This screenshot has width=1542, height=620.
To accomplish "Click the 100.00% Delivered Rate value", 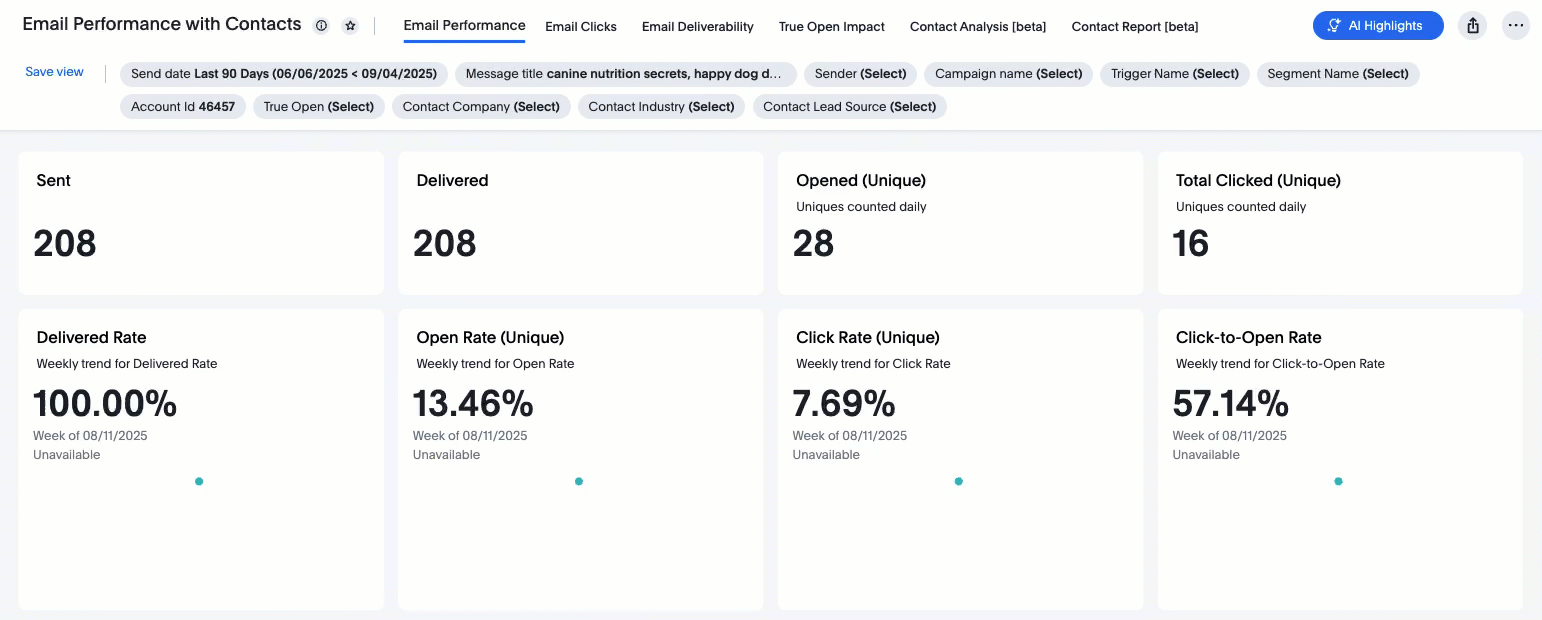I will (105, 404).
